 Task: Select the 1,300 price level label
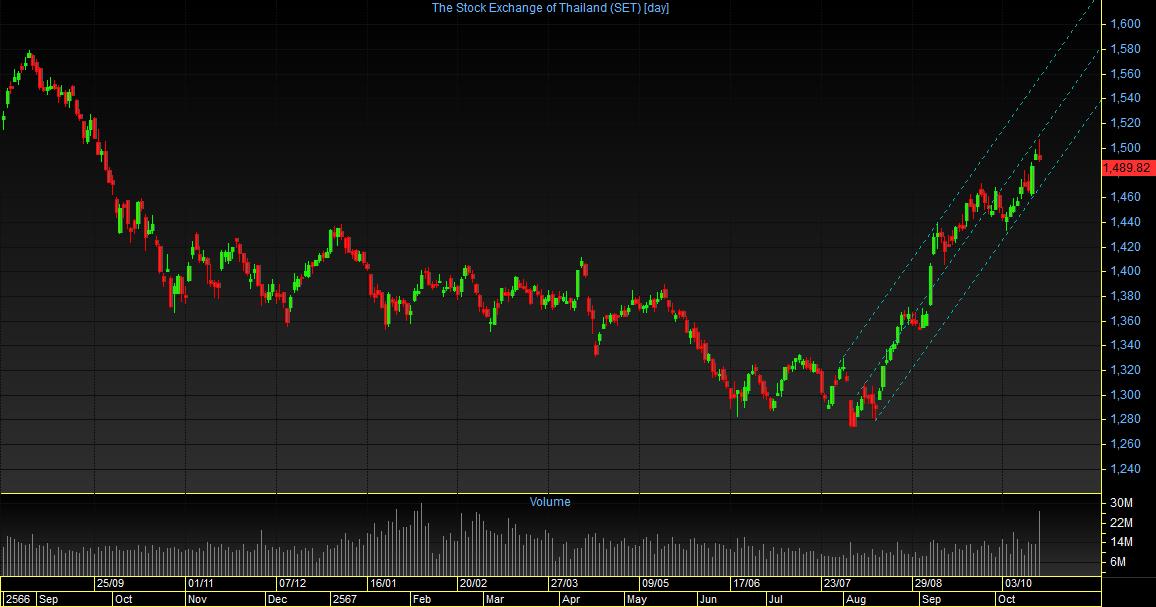point(1125,395)
